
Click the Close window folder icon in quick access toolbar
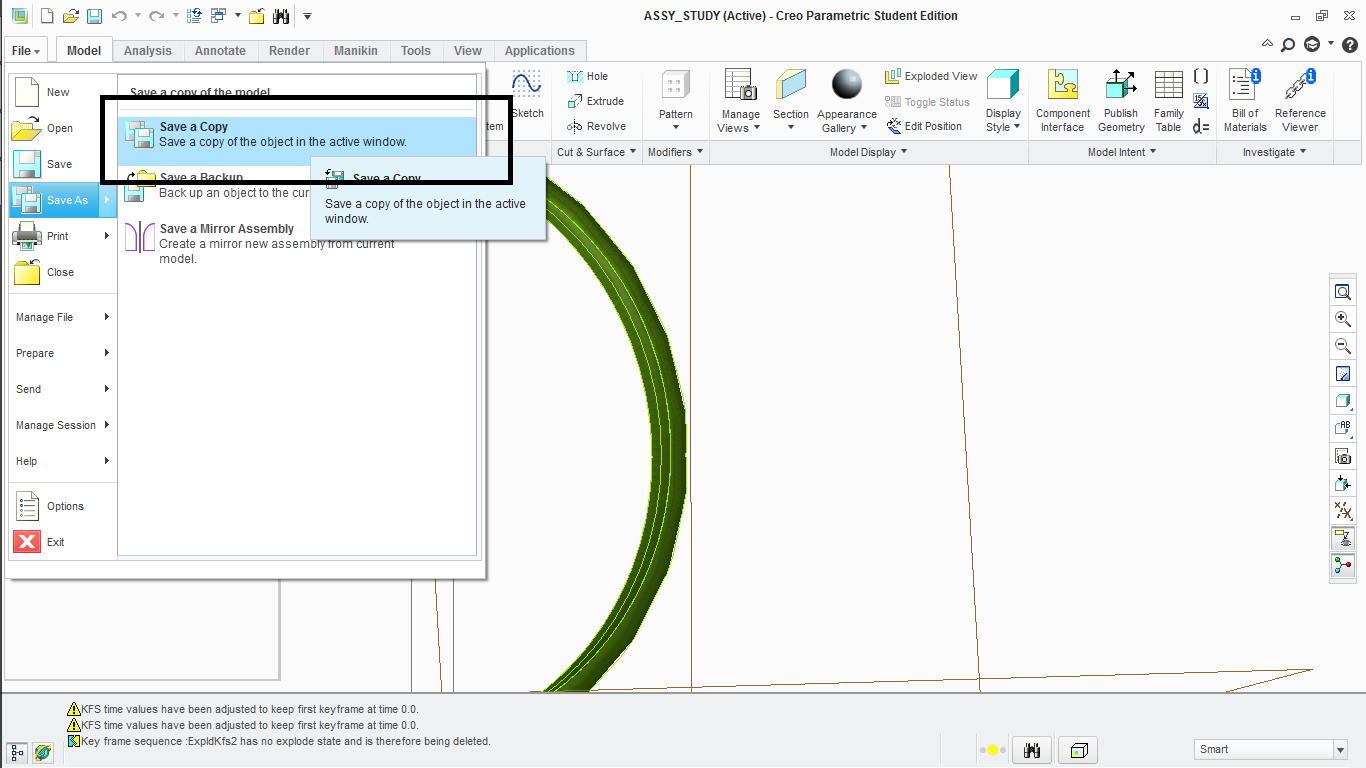(257, 16)
